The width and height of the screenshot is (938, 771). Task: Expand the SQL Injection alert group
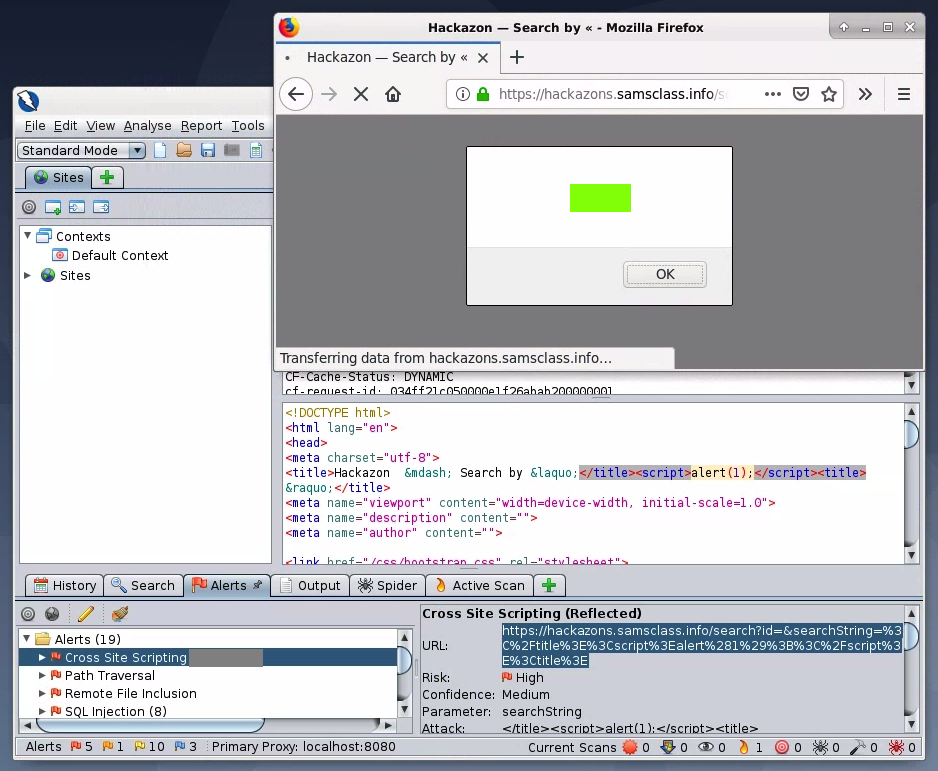pos(42,711)
